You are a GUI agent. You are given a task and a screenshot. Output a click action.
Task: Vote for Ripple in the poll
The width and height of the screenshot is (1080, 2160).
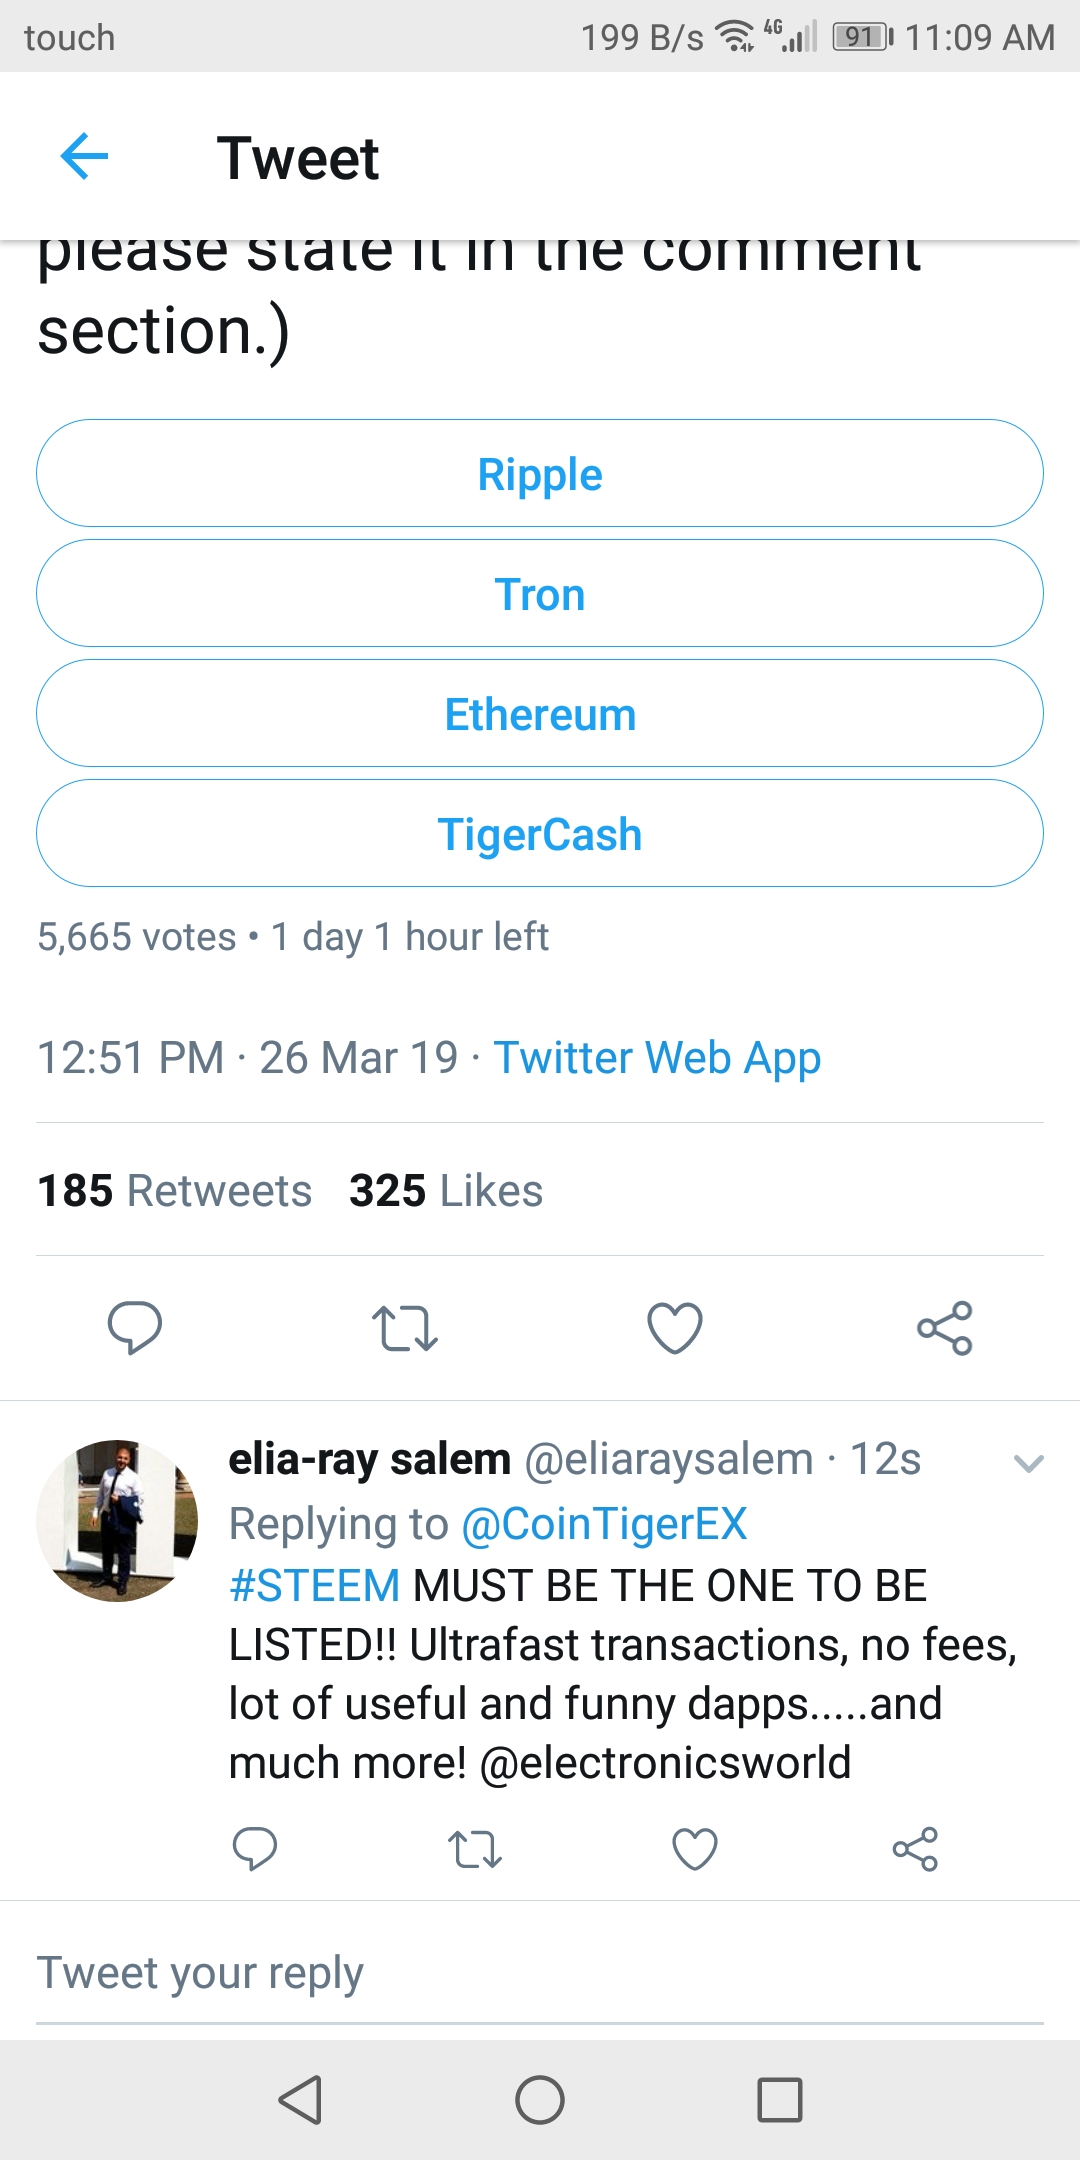(x=540, y=473)
